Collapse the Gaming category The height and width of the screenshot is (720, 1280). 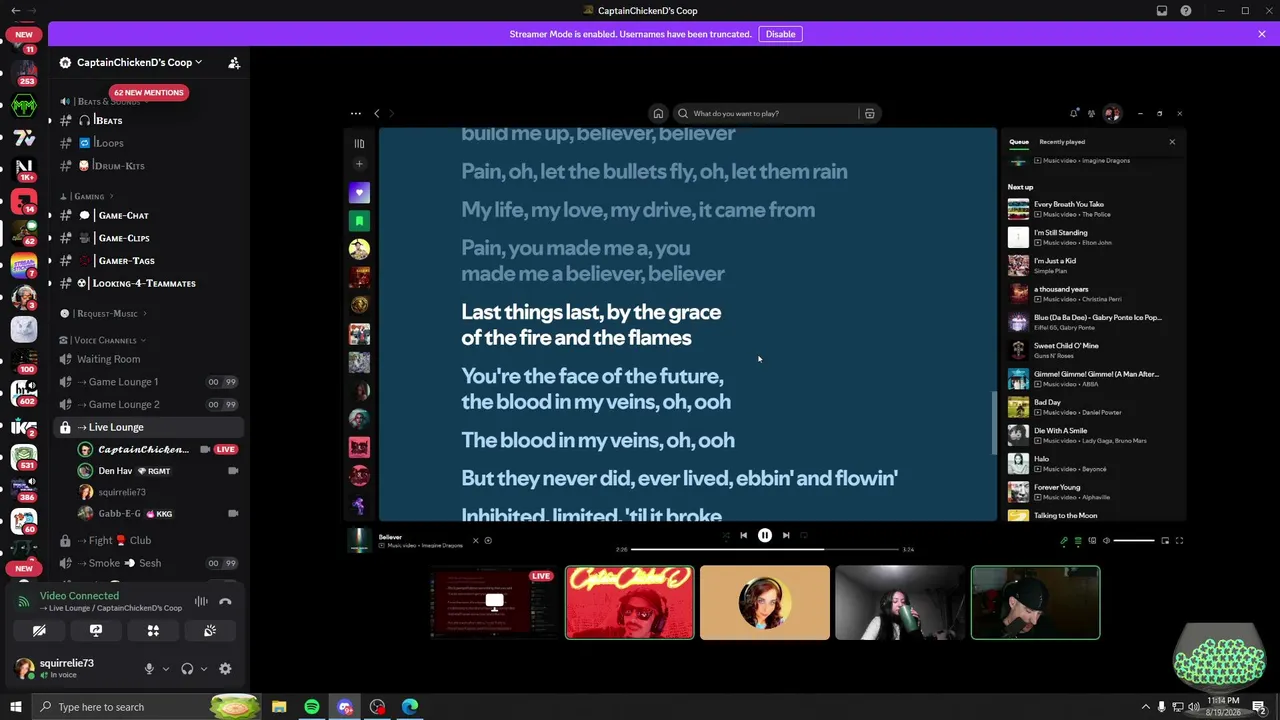point(87,196)
